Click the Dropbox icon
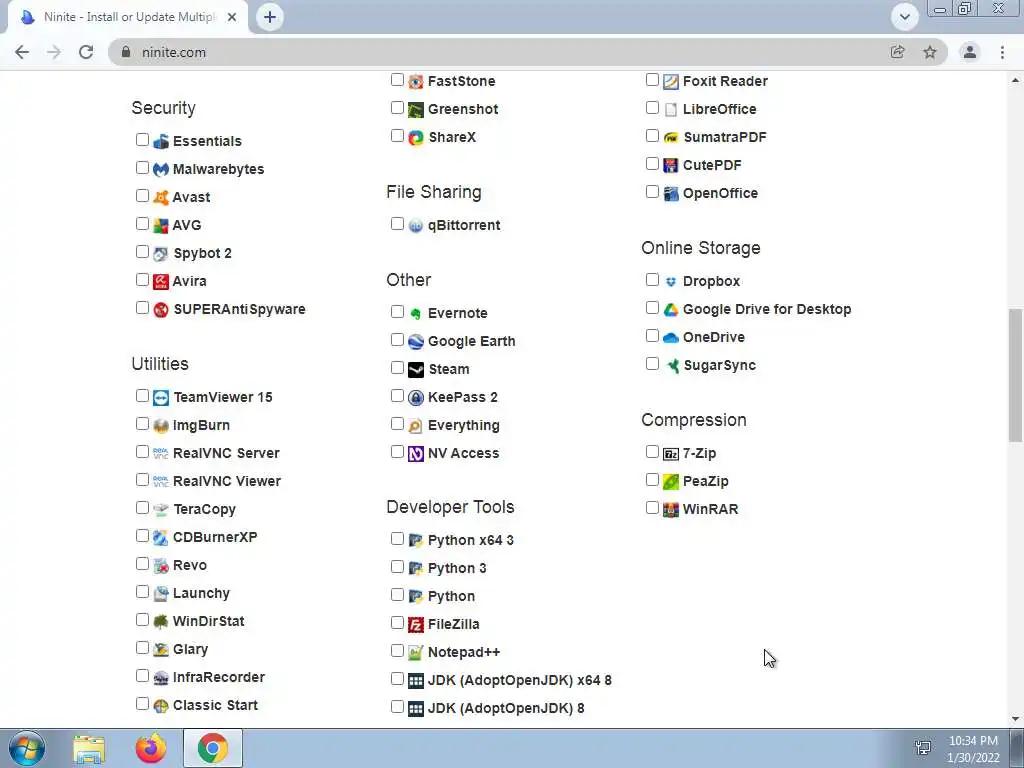1024x768 pixels. click(671, 281)
